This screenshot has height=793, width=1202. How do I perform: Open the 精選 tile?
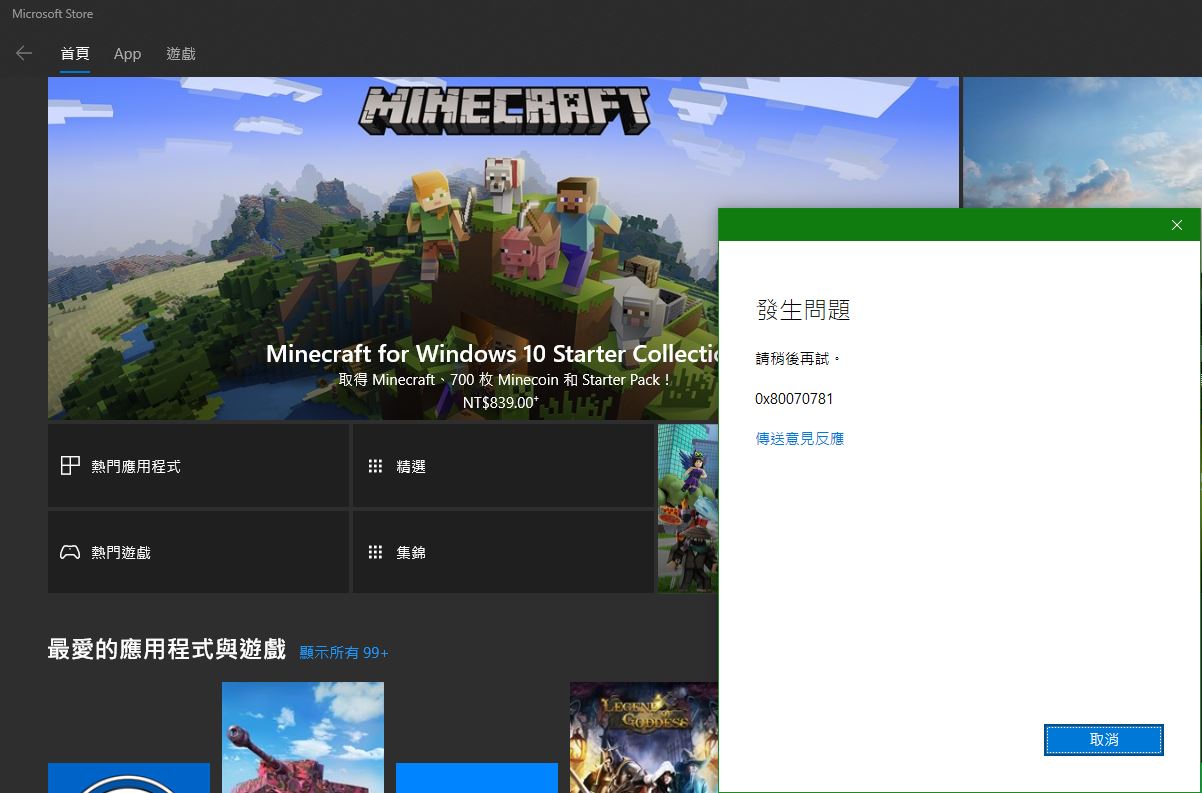(503, 466)
